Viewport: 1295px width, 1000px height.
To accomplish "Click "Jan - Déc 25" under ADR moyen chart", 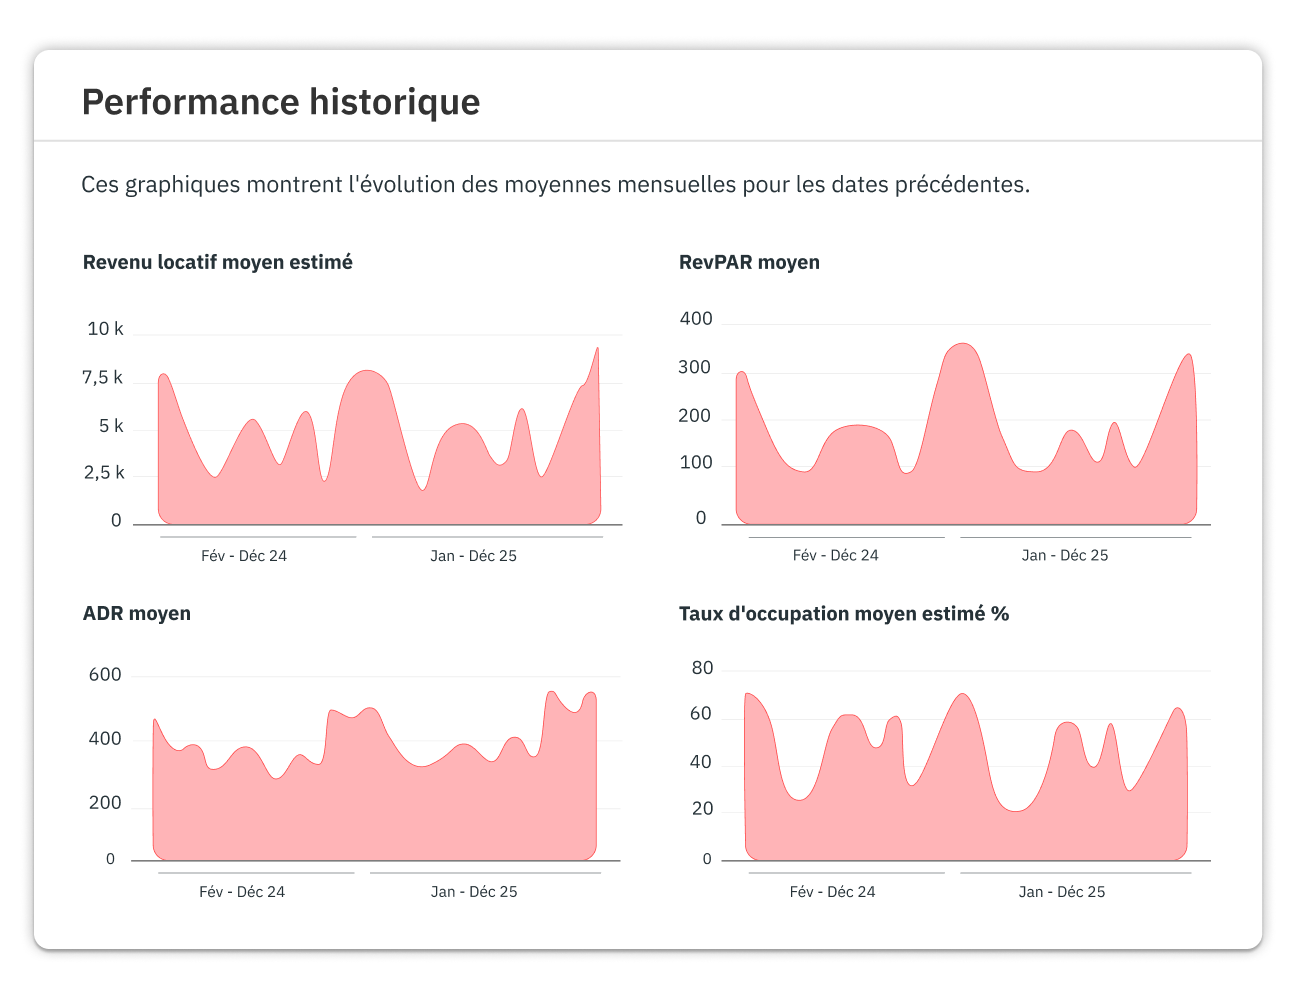I will point(474,892).
